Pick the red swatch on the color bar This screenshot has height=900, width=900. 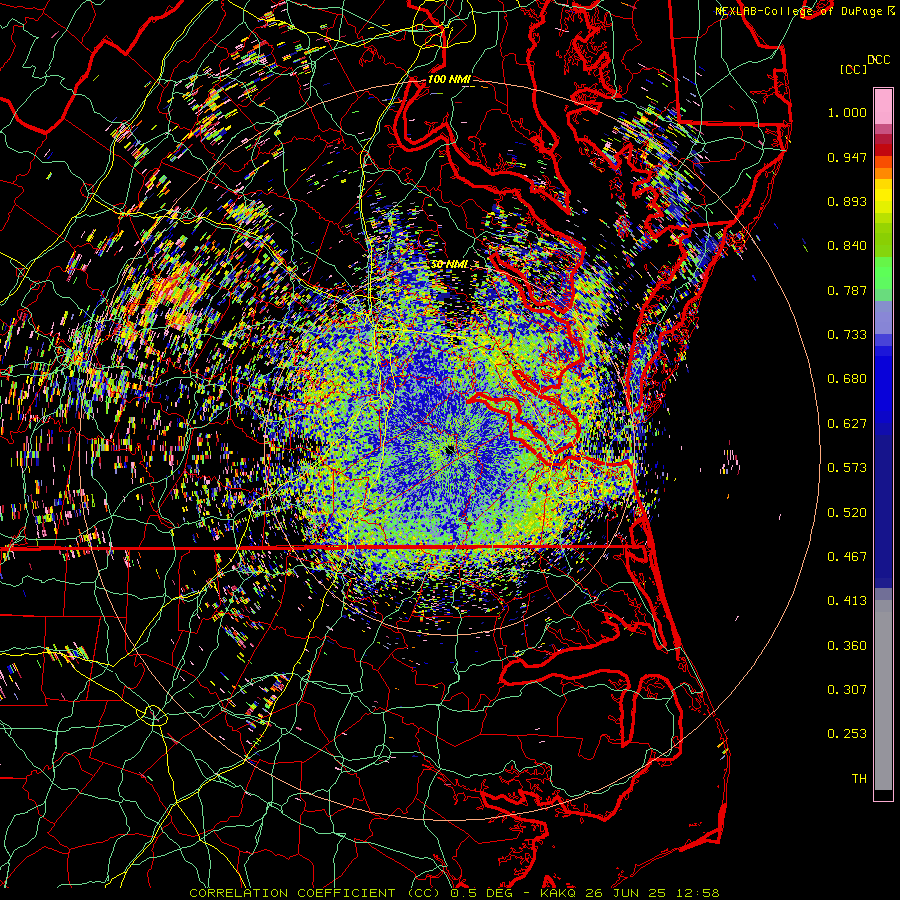(883, 149)
